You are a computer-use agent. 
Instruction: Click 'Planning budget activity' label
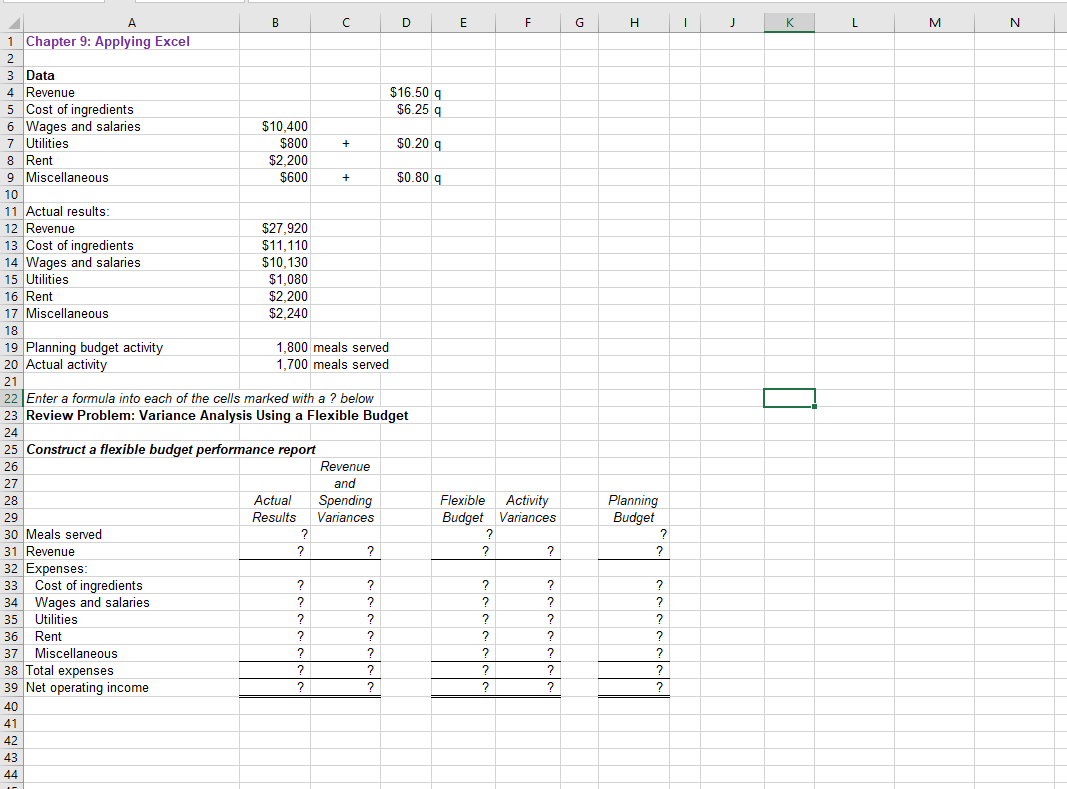click(95, 348)
